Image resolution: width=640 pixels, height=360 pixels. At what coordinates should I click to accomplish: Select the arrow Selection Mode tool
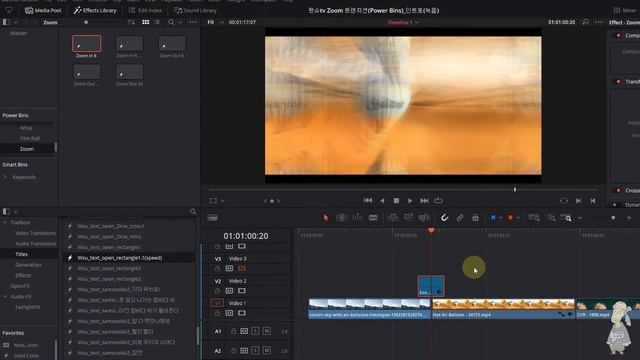[325, 218]
